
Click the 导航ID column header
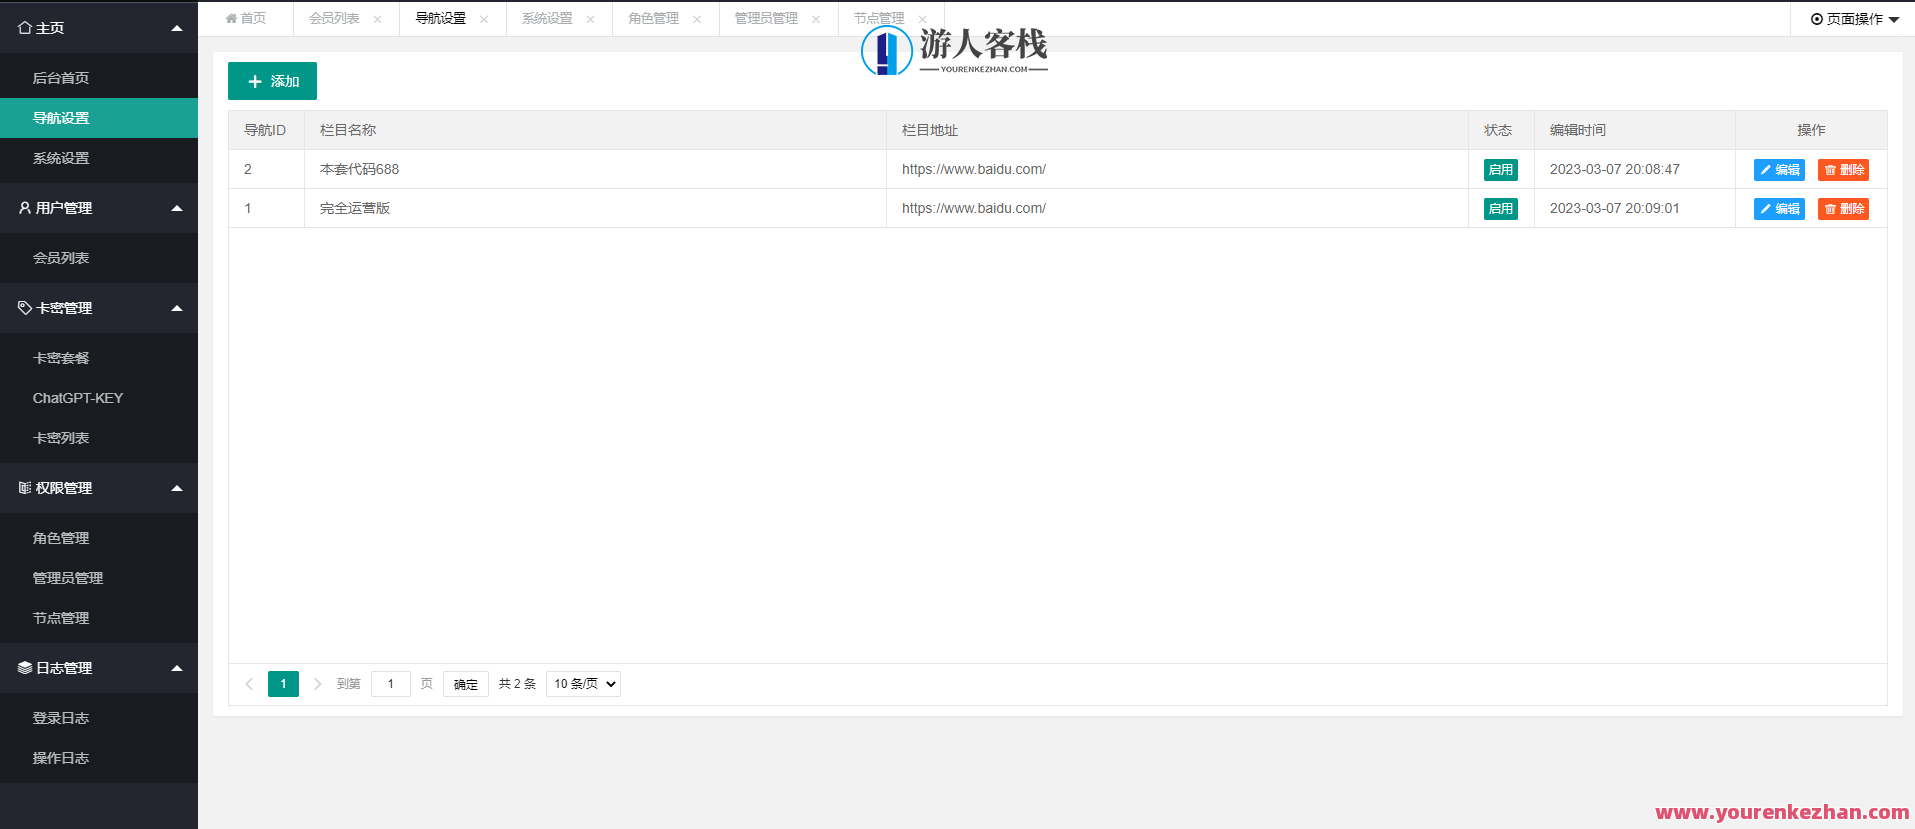pyautogui.click(x=265, y=130)
